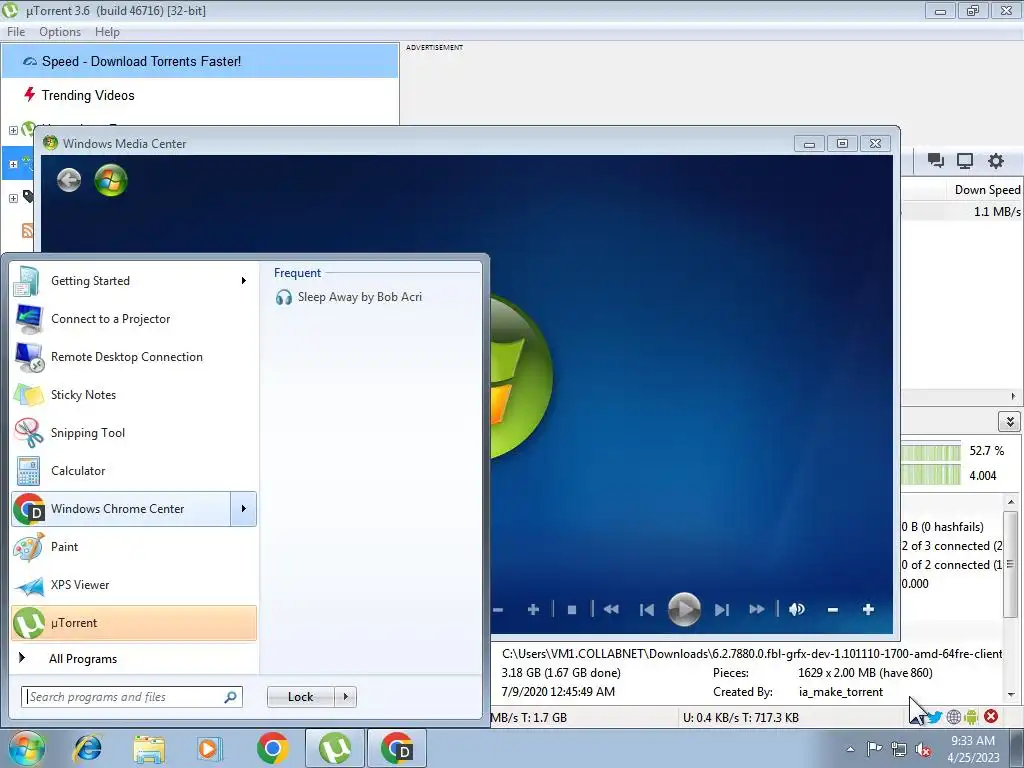Click the previous track button in Media Center
The width and height of the screenshot is (1024, 768).
(x=647, y=609)
